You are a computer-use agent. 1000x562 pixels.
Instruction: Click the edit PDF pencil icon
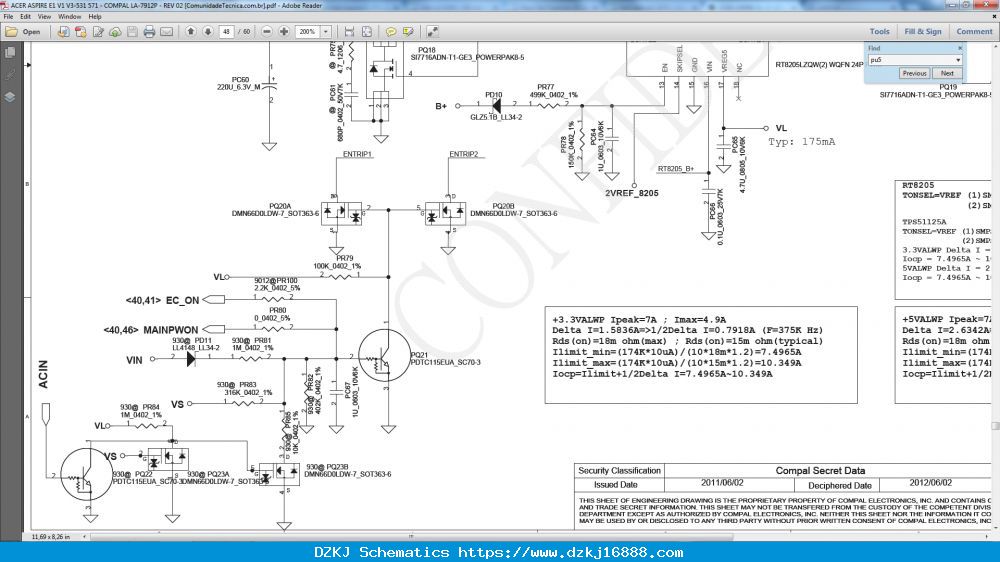tap(98, 31)
